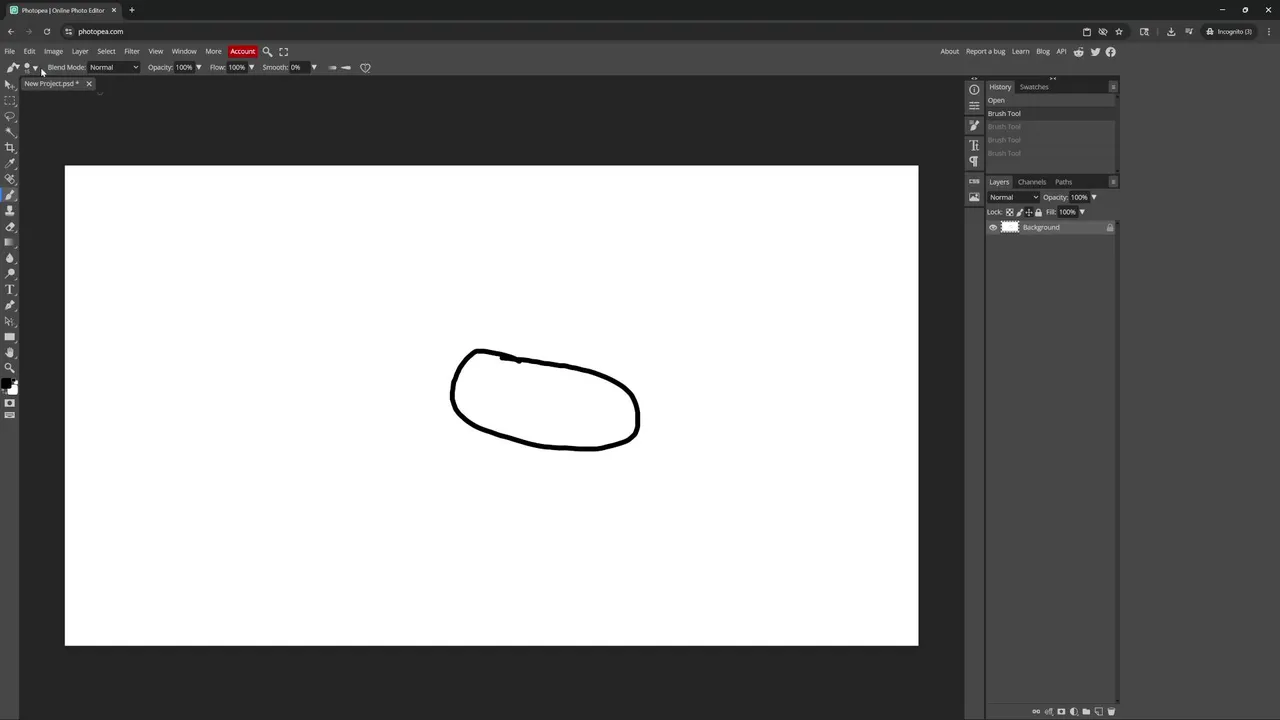Image resolution: width=1280 pixels, height=720 pixels.
Task: Switch to the Swatches tab
Action: point(1034,87)
